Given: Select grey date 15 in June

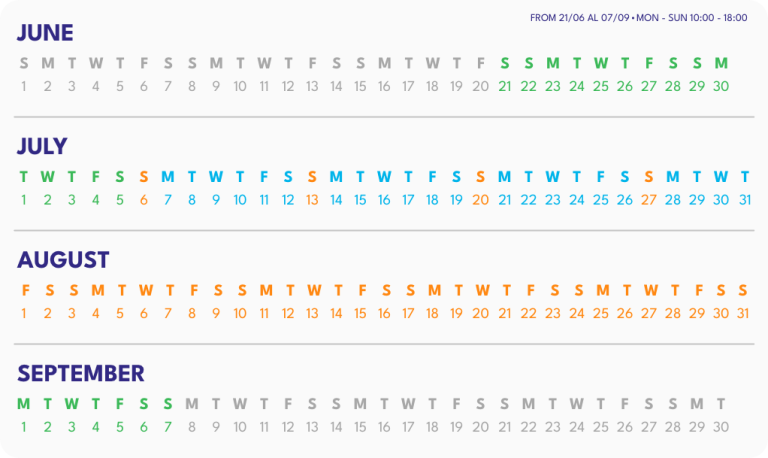Looking at the screenshot, I should (x=360, y=86).
